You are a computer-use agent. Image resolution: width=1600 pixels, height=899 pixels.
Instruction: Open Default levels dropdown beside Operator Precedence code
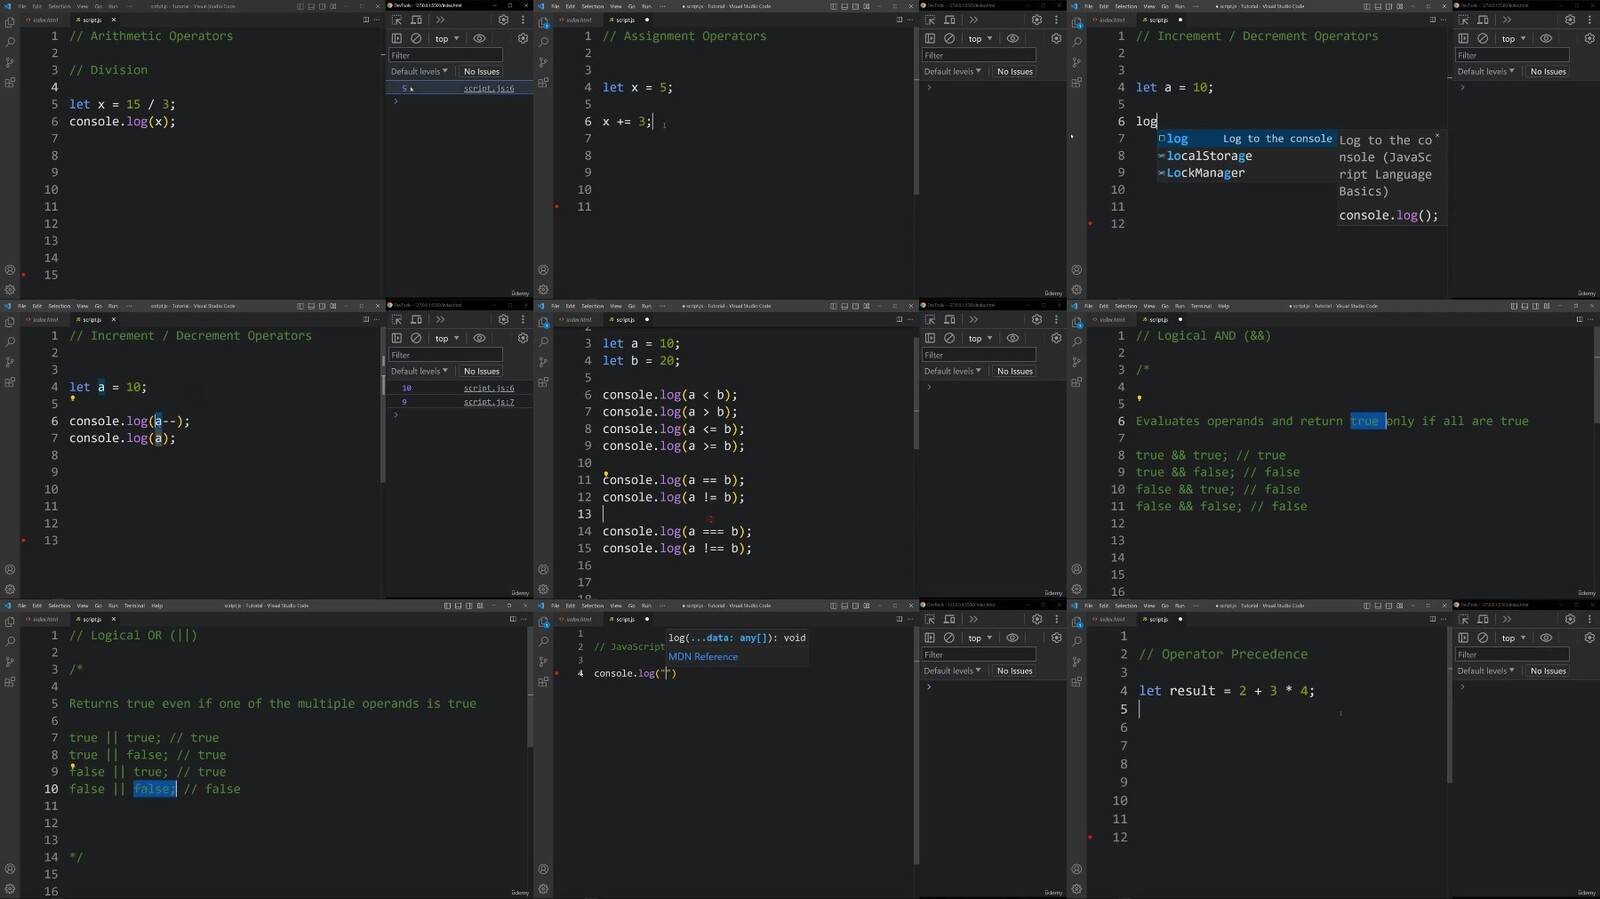tap(1485, 670)
